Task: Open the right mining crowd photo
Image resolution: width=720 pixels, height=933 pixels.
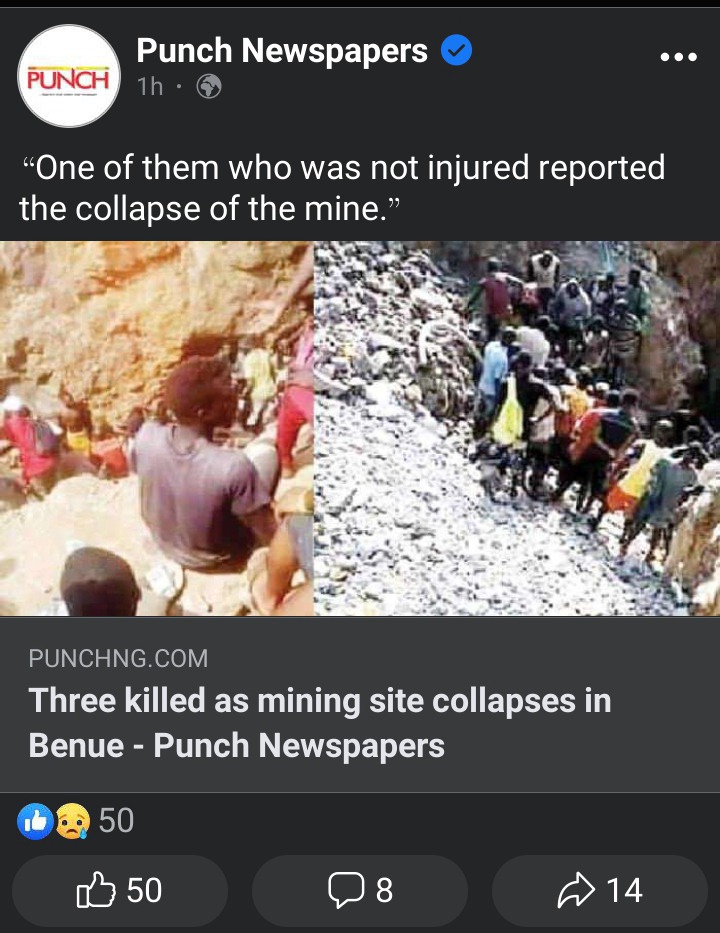Action: point(517,428)
